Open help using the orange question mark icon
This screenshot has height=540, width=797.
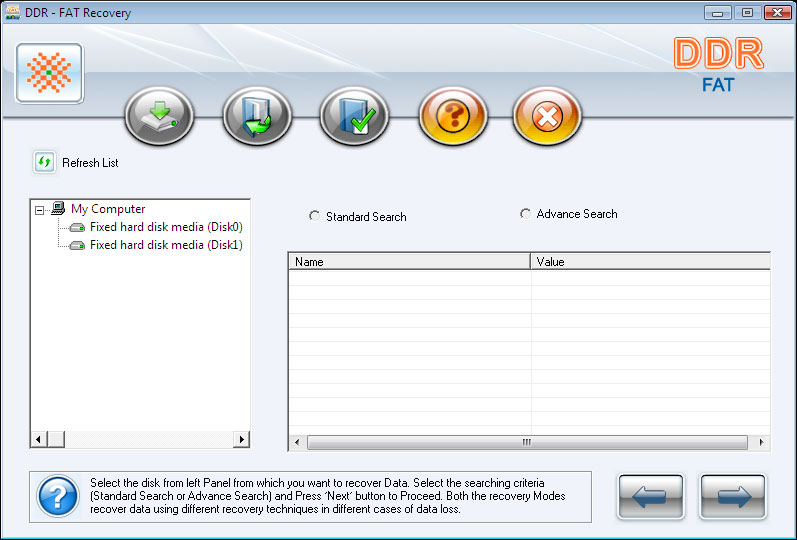453,116
